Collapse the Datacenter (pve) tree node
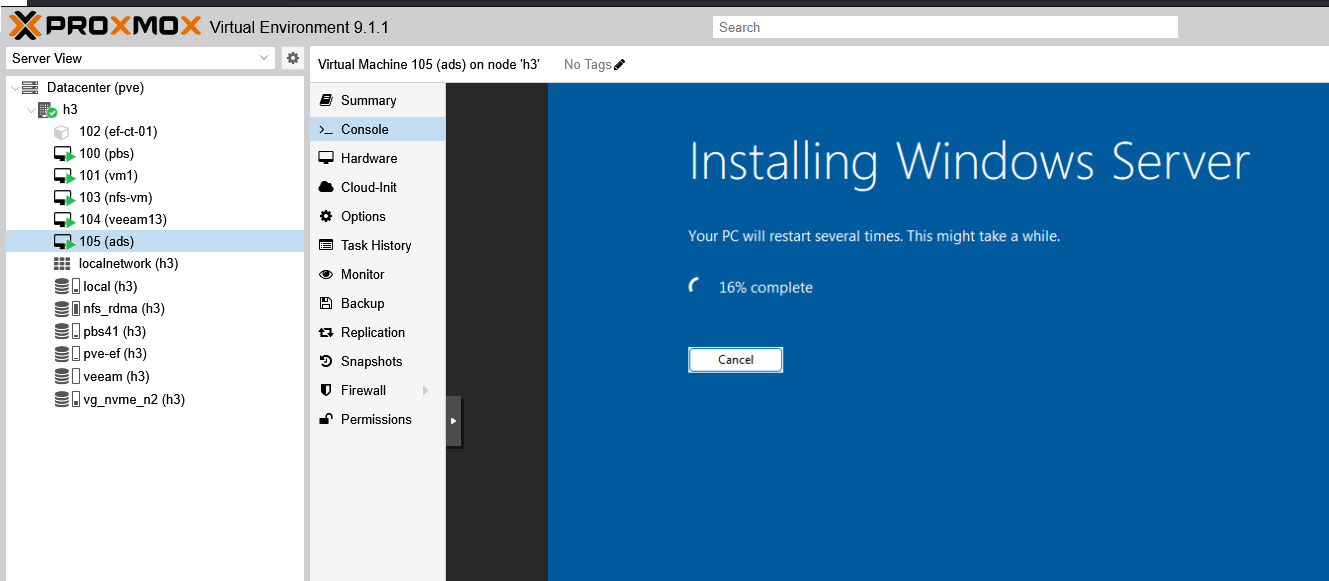Screen dimensions: 1329x581 [14, 88]
